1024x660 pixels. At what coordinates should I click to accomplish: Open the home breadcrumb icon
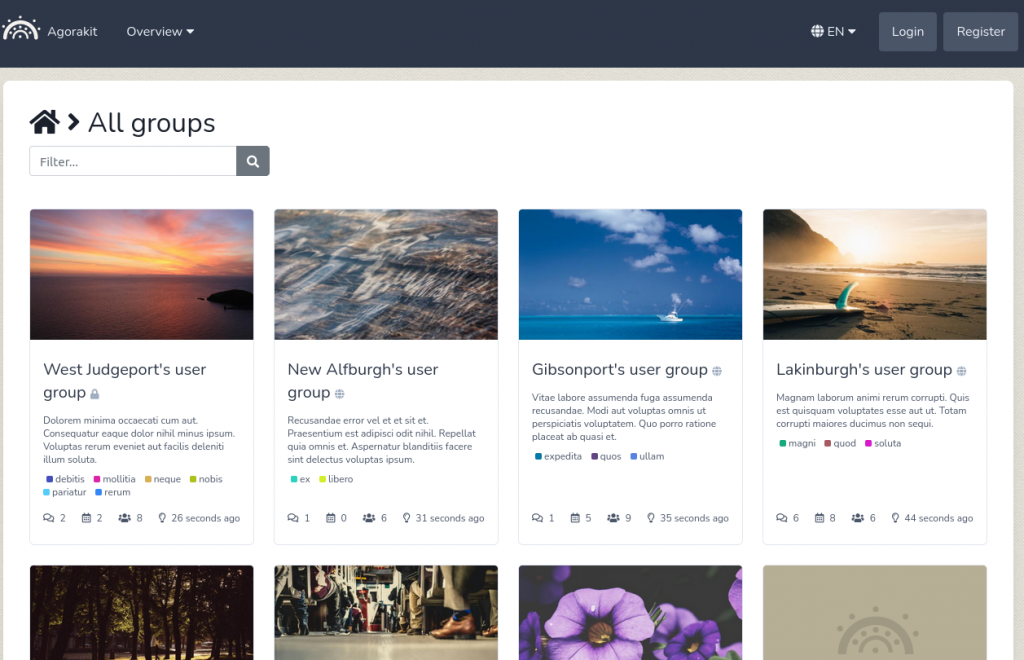tap(44, 122)
